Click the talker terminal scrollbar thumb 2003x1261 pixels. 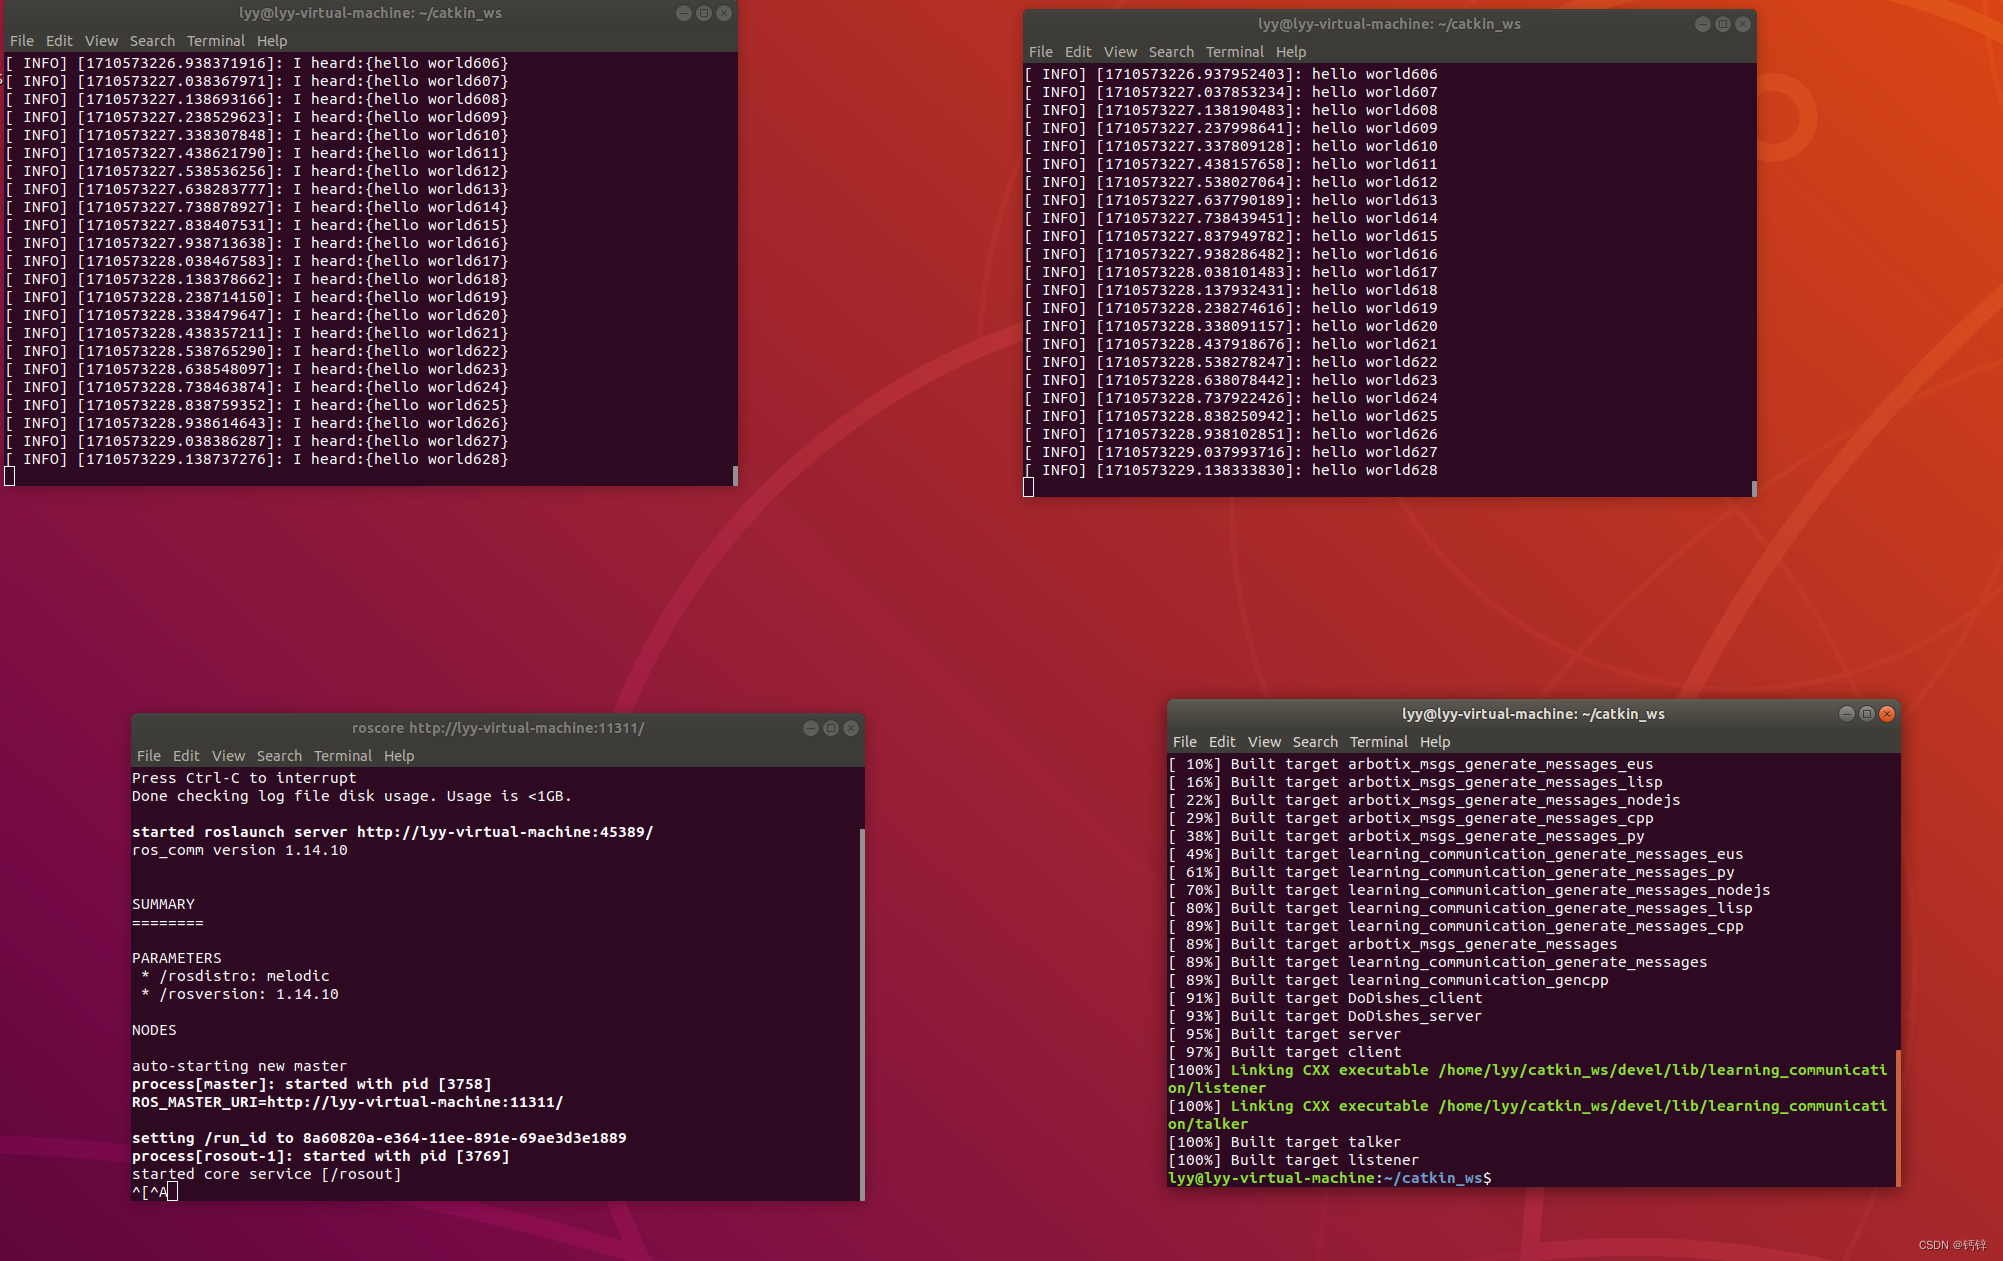tap(1754, 488)
